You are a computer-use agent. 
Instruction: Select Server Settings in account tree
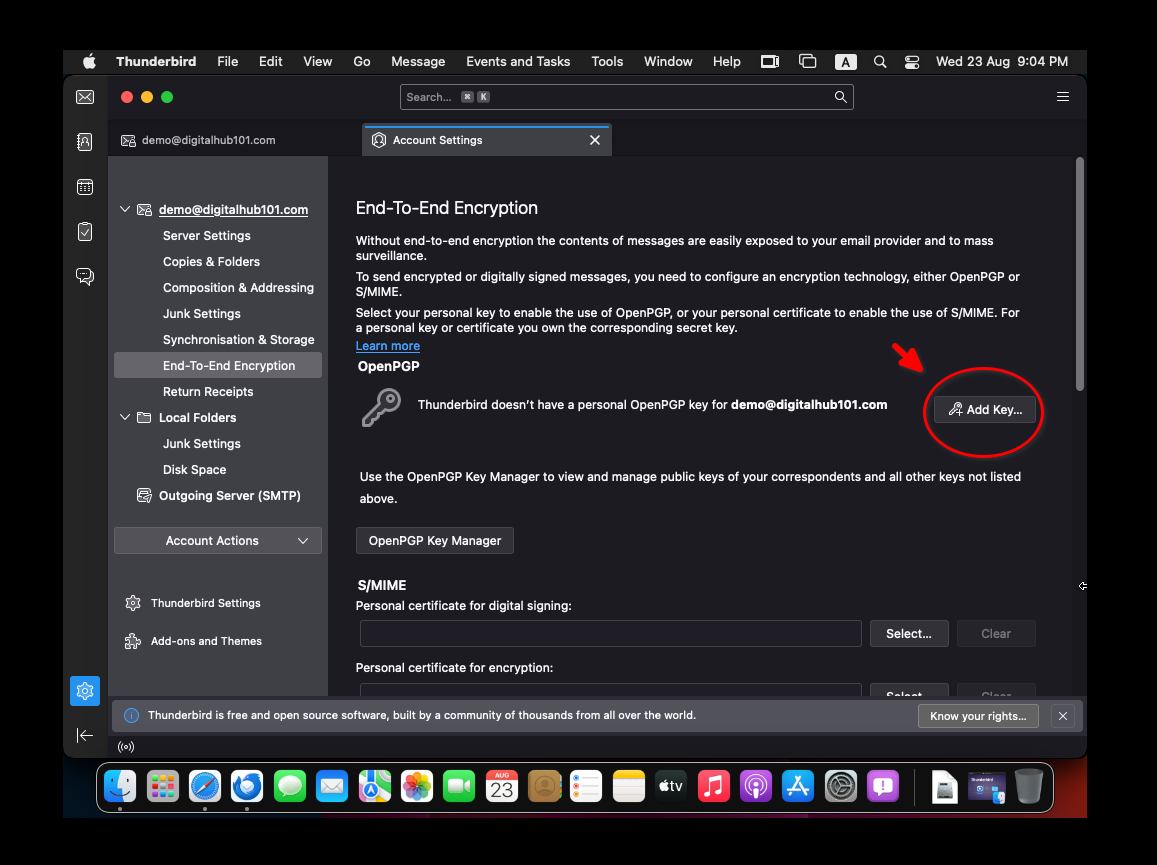tap(207, 235)
